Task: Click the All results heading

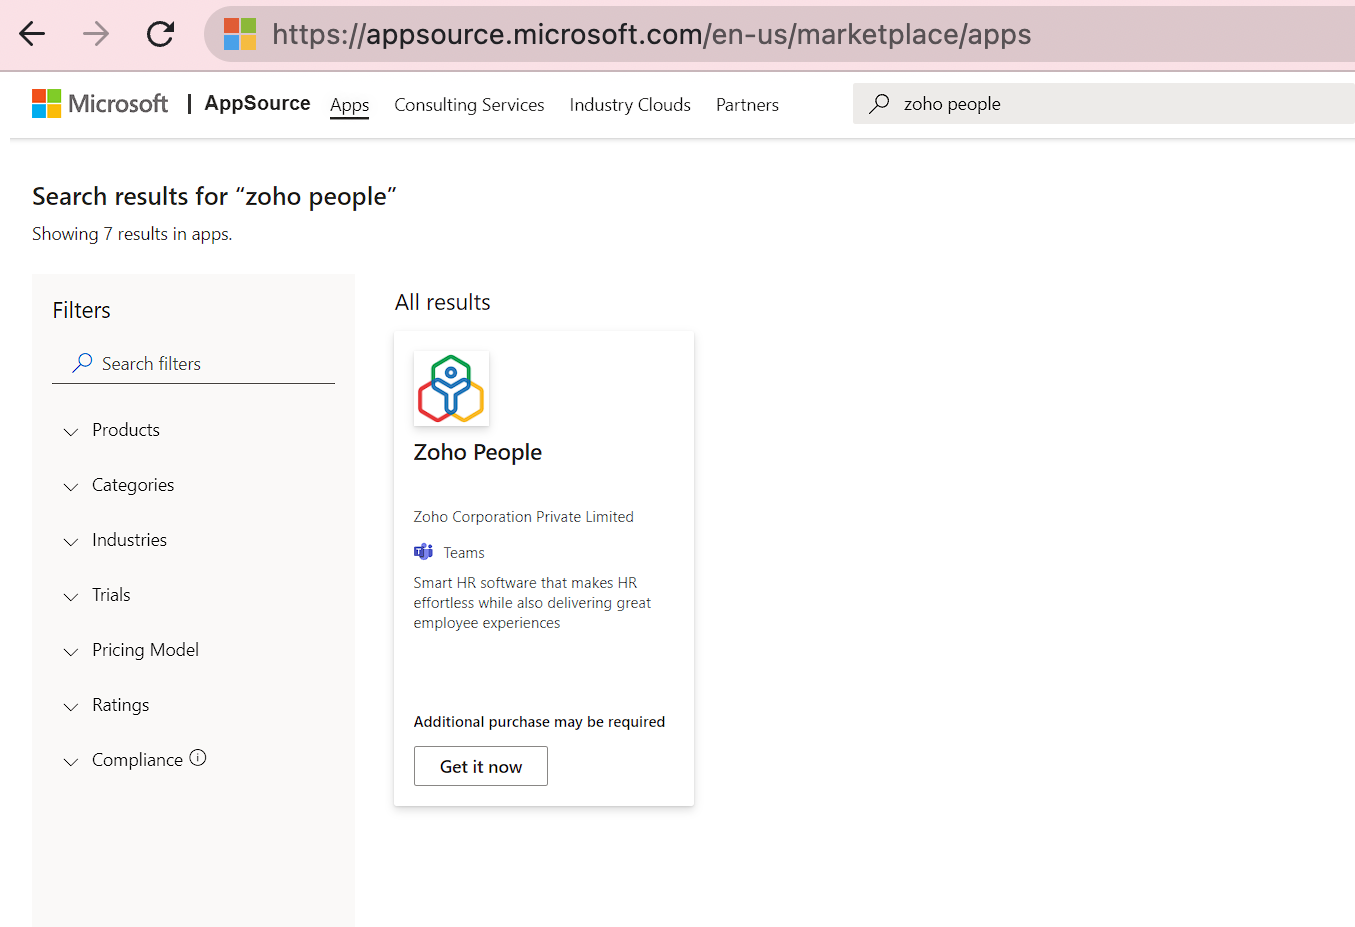Action: (x=443, y=302)
